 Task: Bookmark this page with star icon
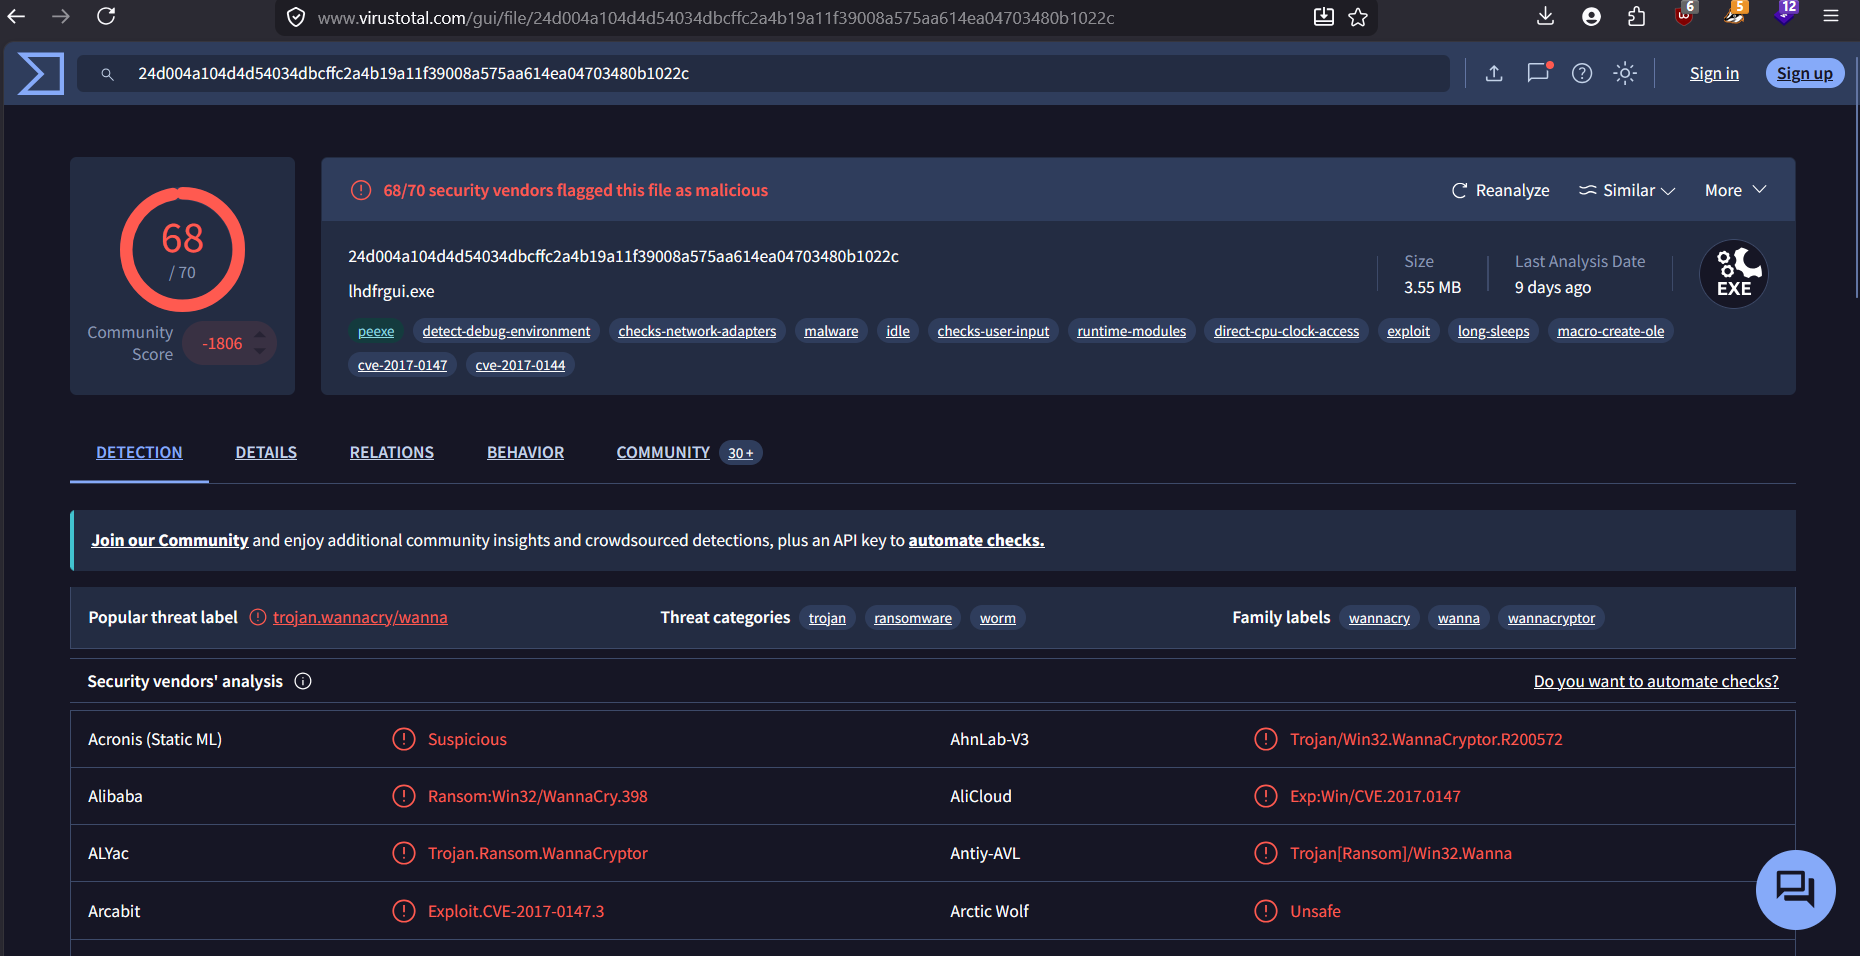[x=1358, y=17]
